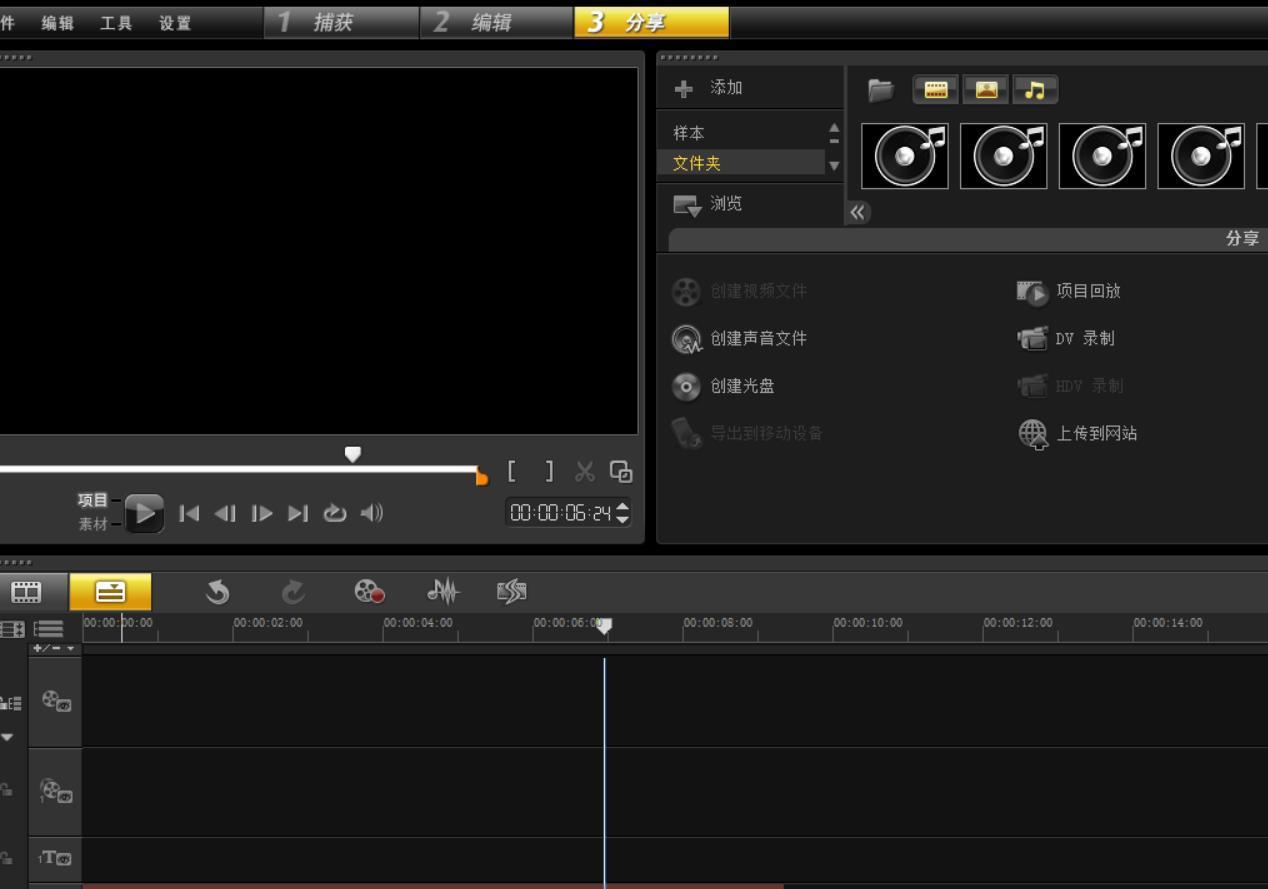Enlarge the preview window

[x=621, y=471]
